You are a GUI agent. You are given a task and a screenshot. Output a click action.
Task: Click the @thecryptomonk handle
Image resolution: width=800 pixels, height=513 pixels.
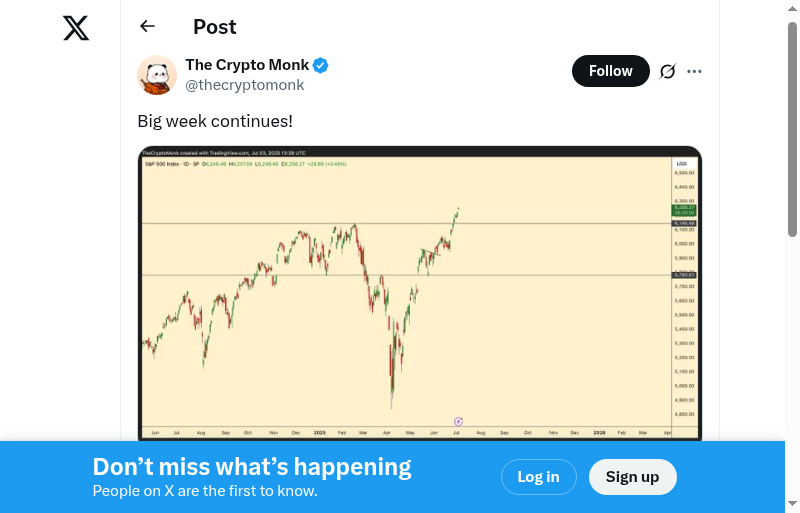pyautogui.click(x=245, y=85)
